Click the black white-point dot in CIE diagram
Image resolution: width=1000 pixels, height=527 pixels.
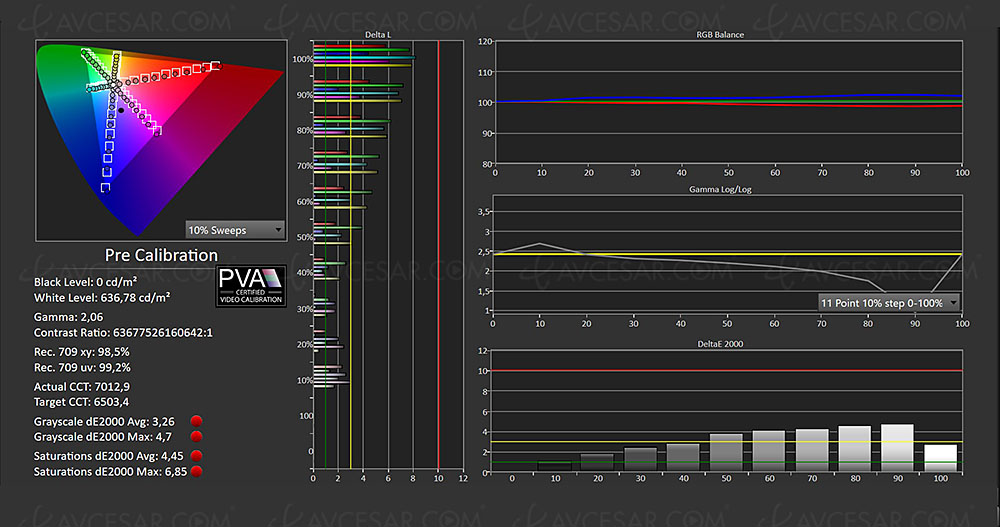pos(121,110)
